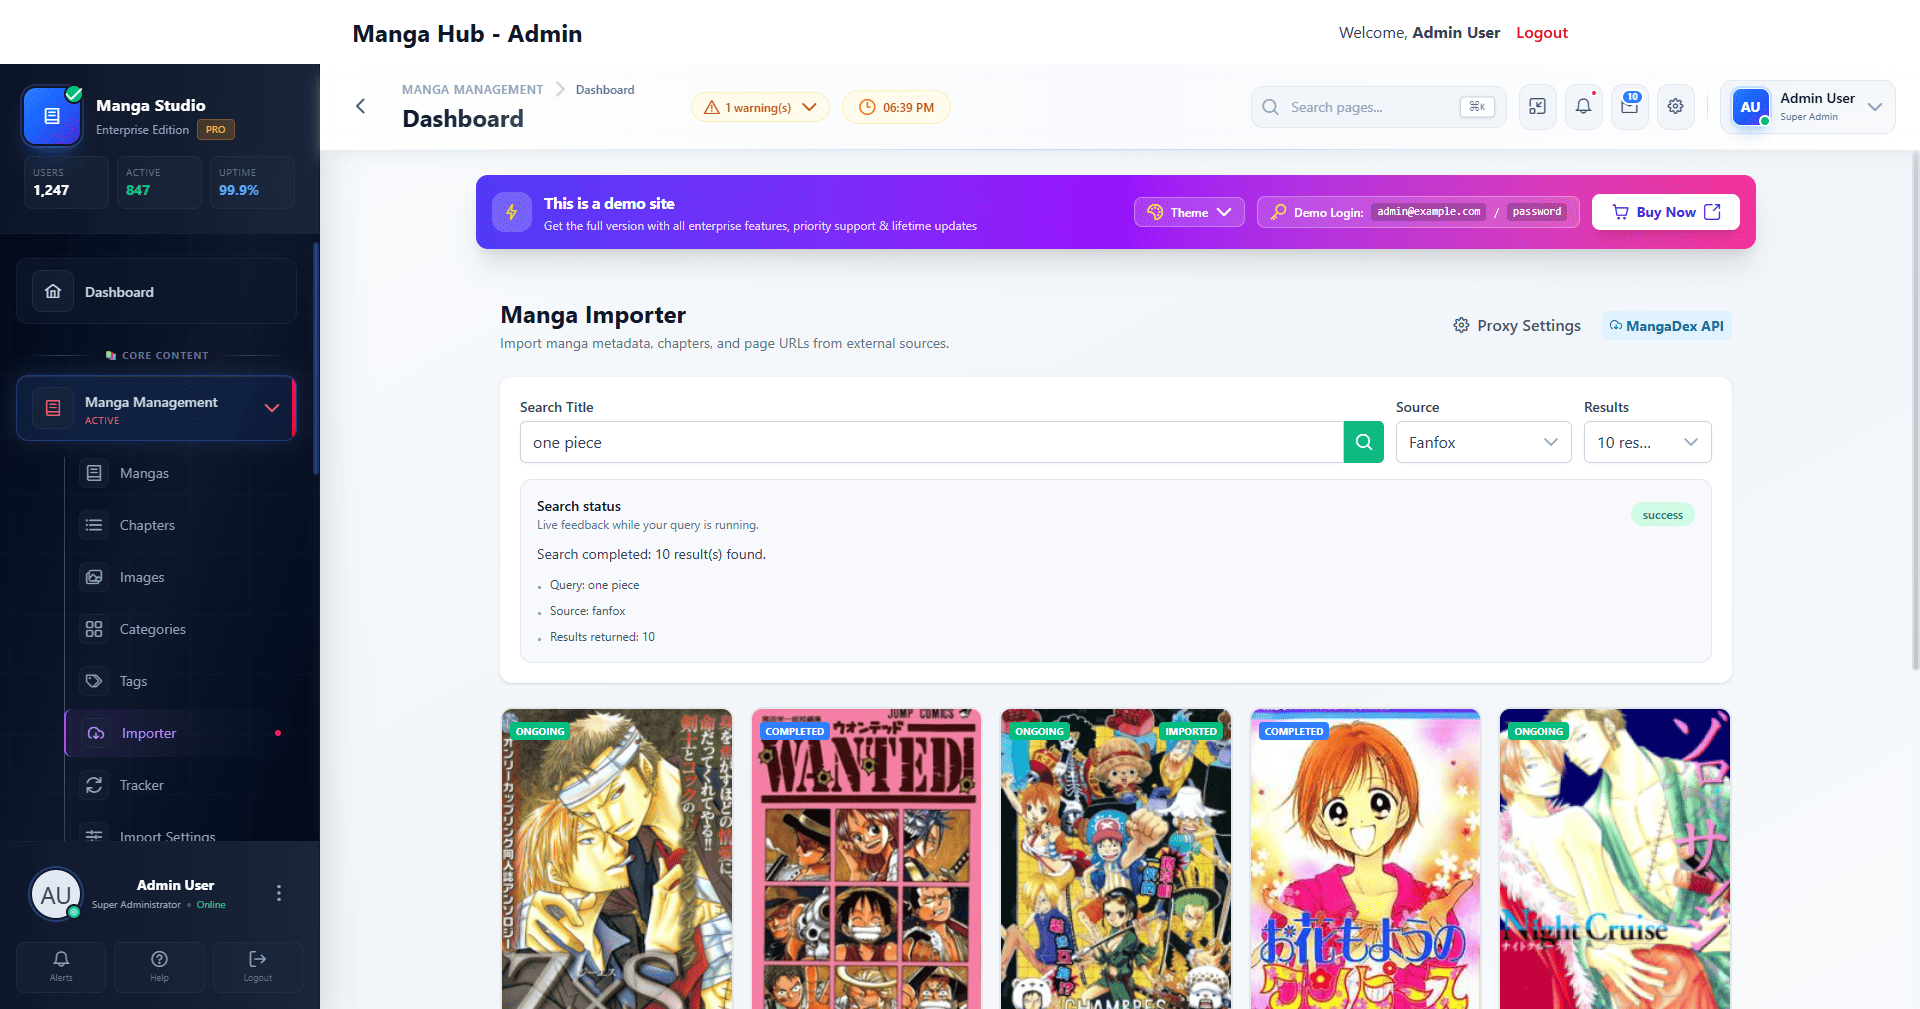Image resolution: width=1920 pixels, height=1009 pixels.
Task: Toggle fullscreen with the expand icon
Action: (x=1538, y=107)
